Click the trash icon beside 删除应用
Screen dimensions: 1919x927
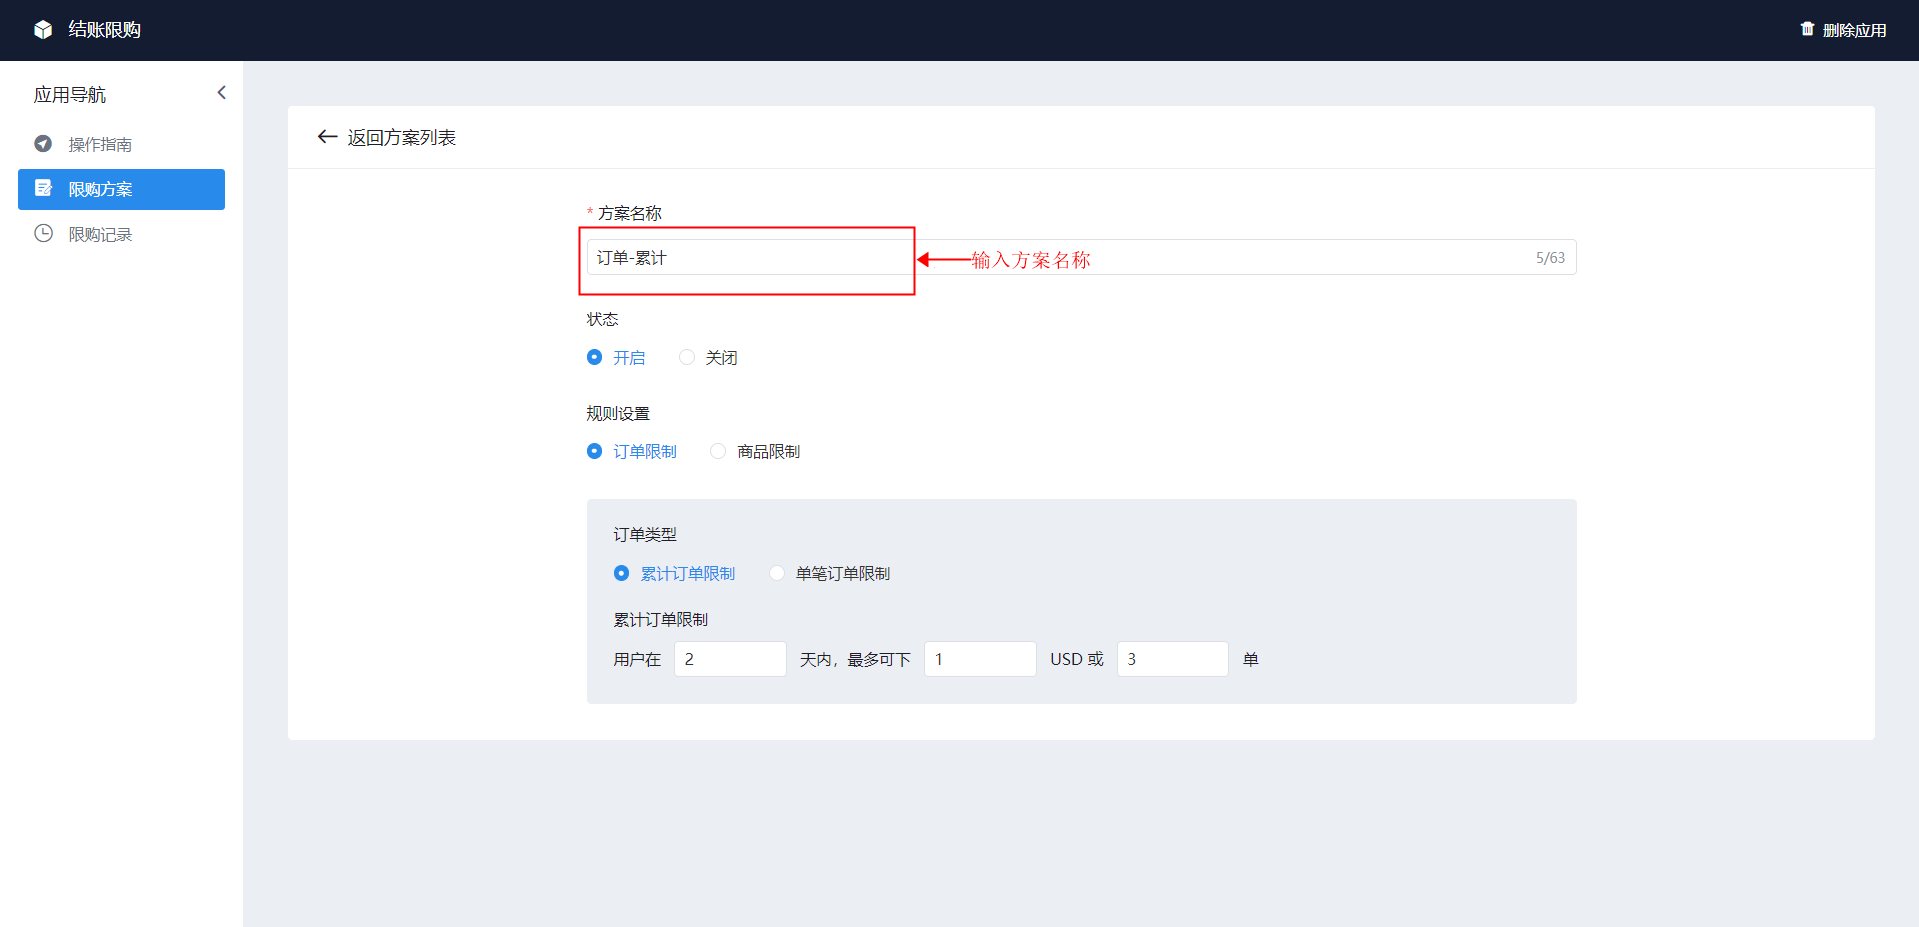click(1807, 29)
